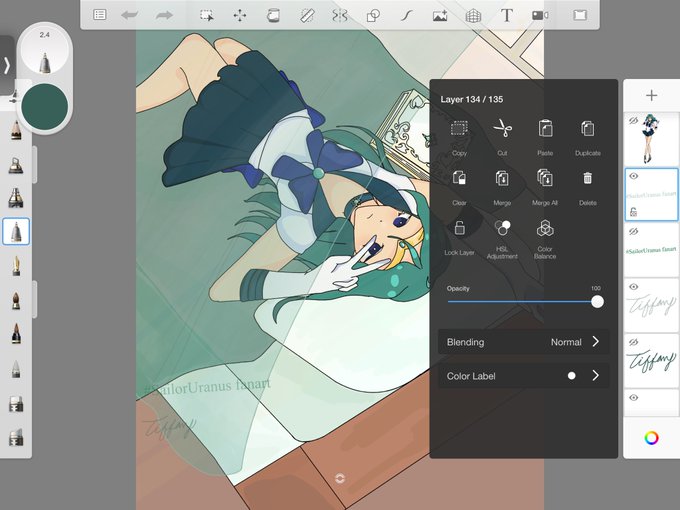The image size is (680, 510).
Task: Open Color Balance
Action: coord(545,239)
